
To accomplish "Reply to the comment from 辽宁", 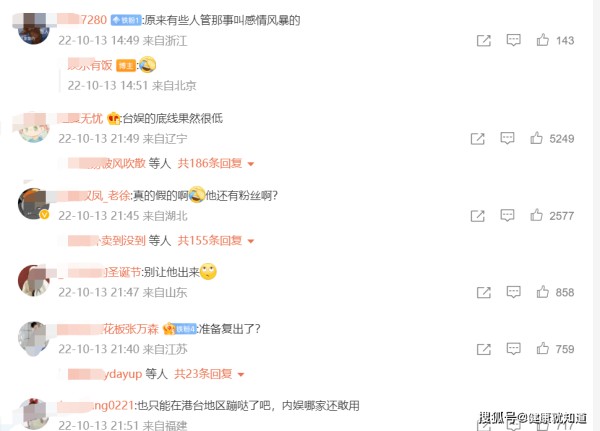I will click(507, 138).
